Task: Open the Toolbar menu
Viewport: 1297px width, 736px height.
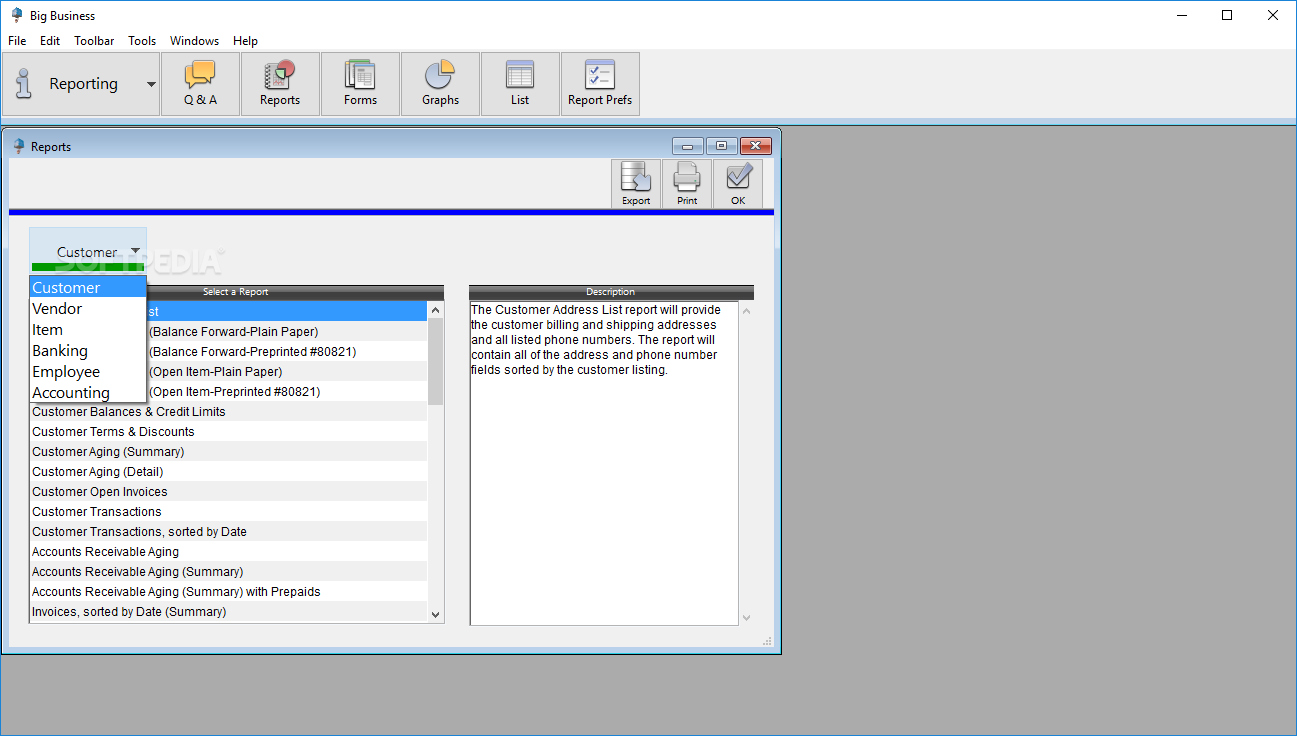Action: pyautogui.click(x=94, y=41)
